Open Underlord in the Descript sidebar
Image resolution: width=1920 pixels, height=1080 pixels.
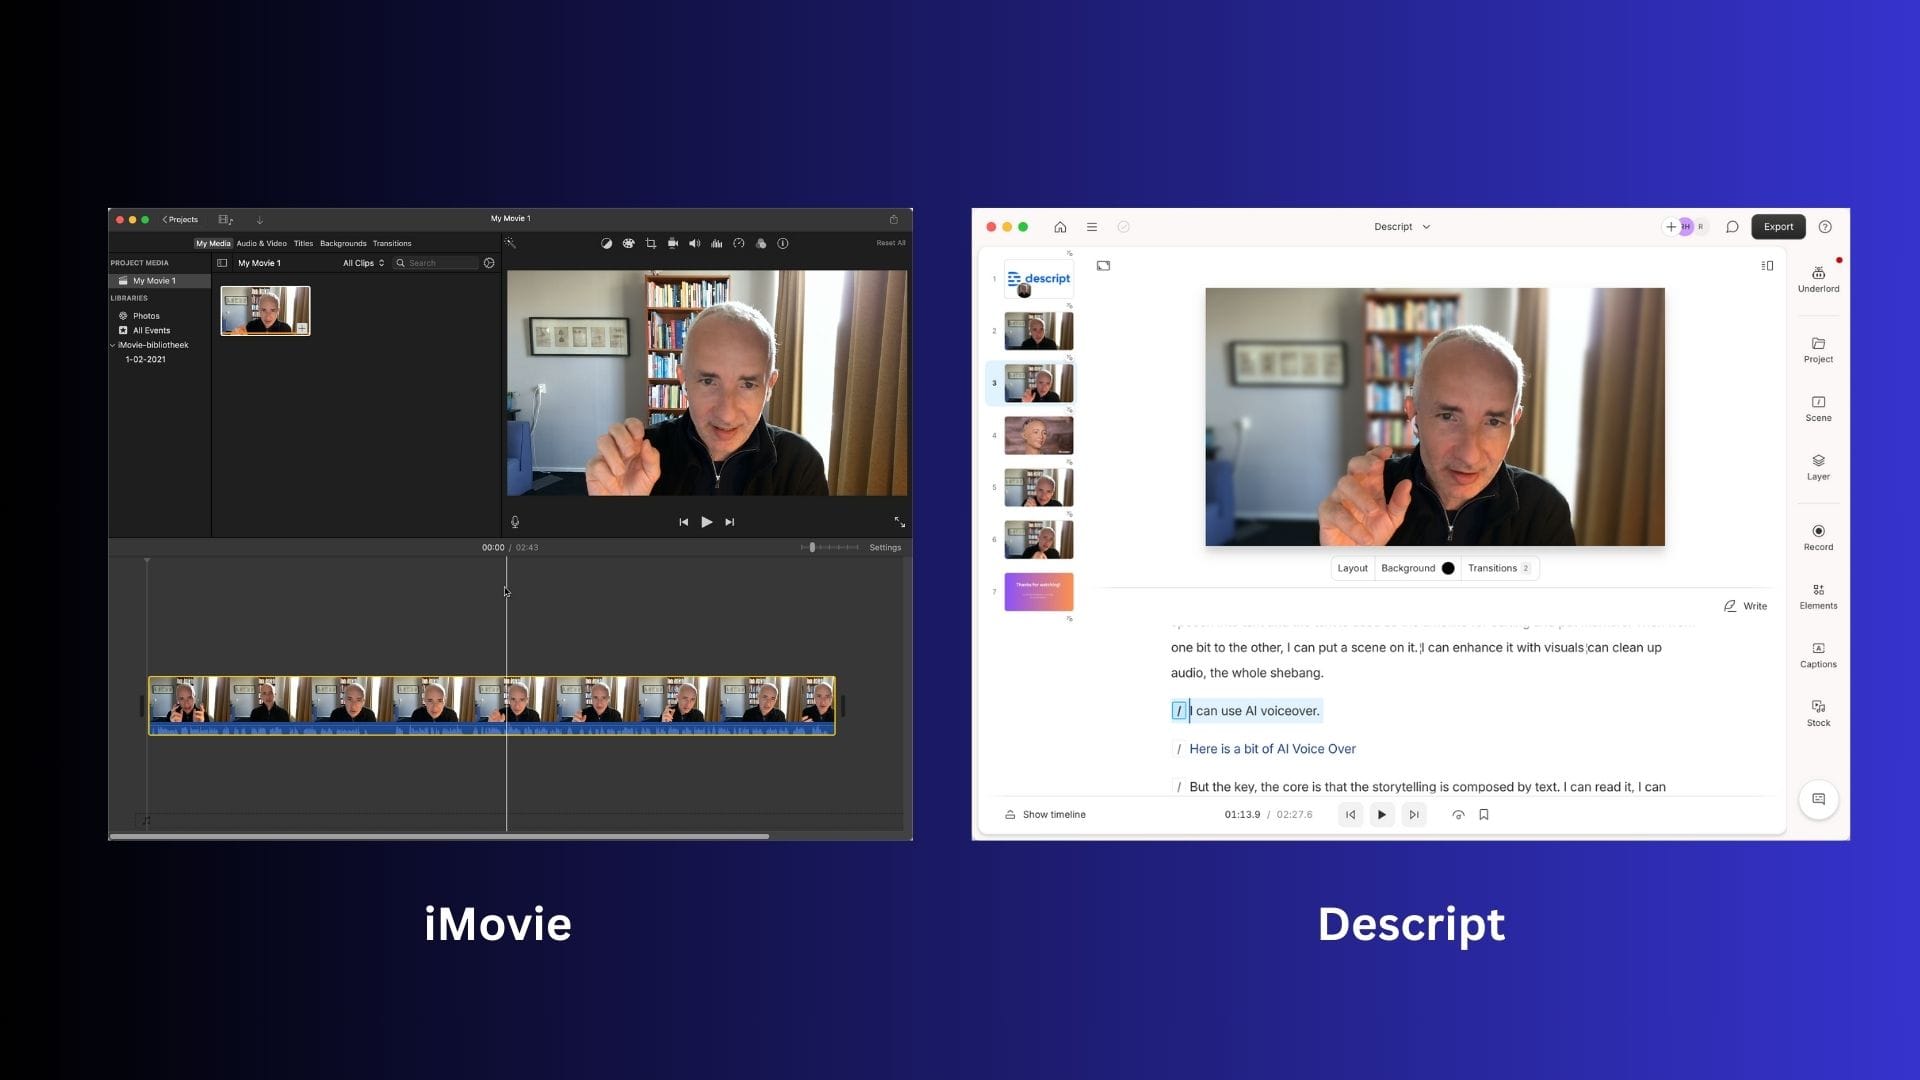[1818, 278]
